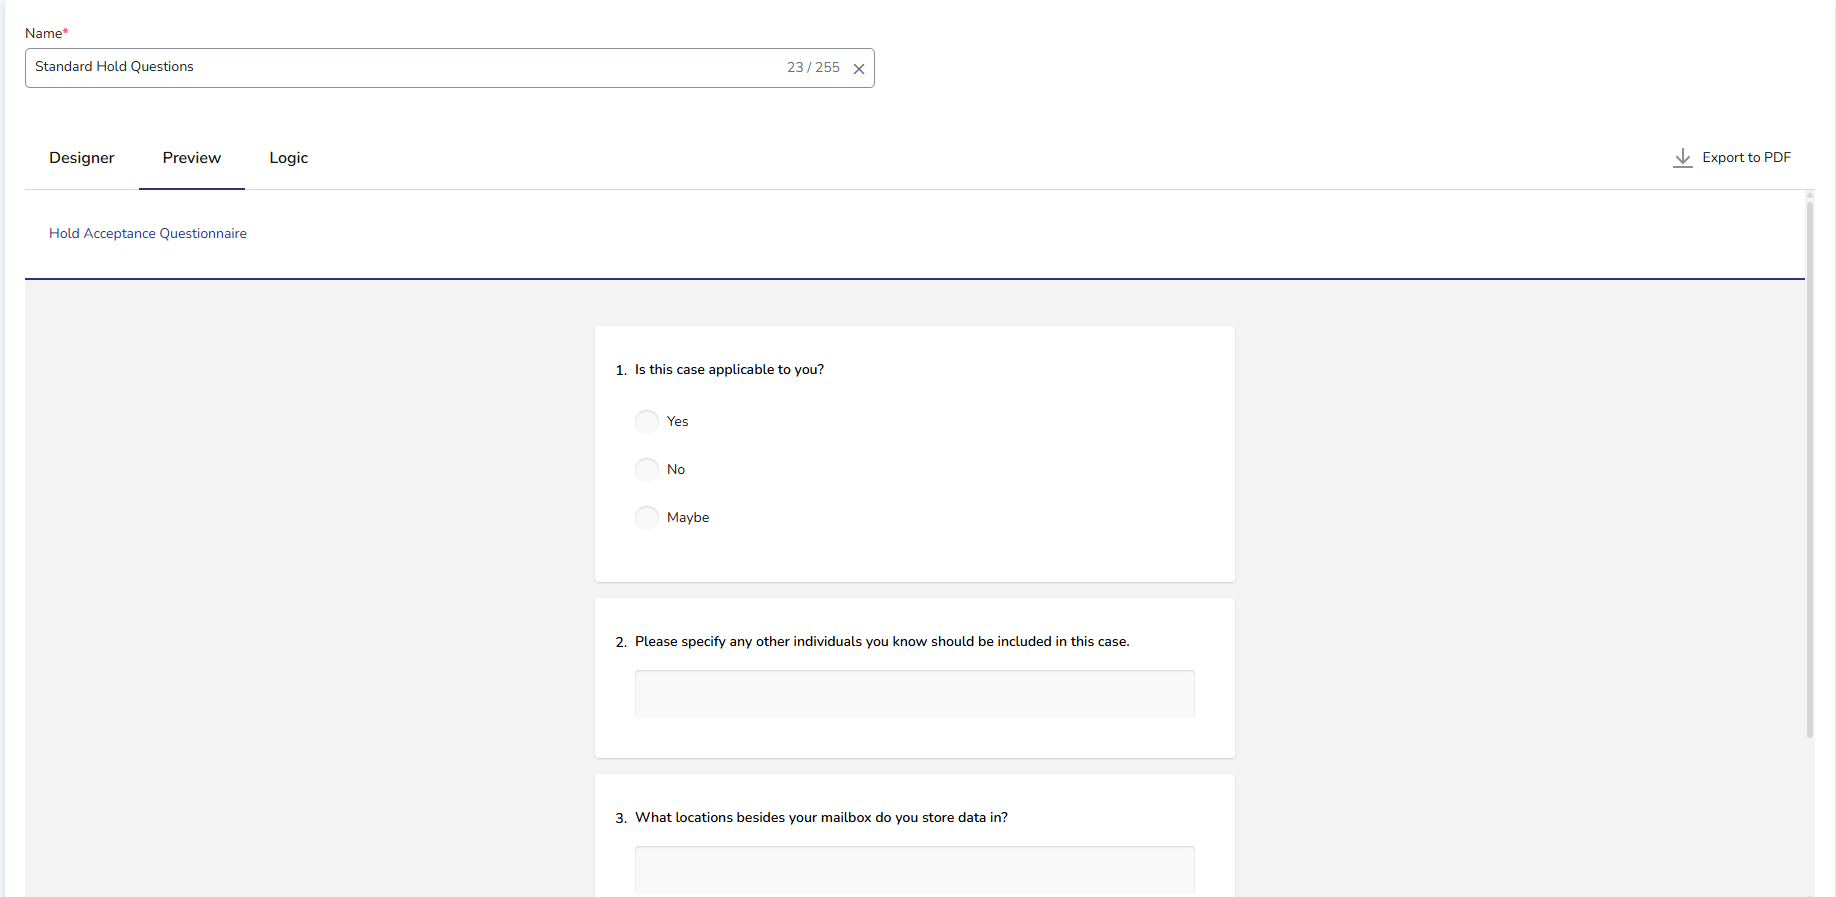1836x897 pixels.
Task: Click the Export to PDF text
Action: [x=1746, y=158]
